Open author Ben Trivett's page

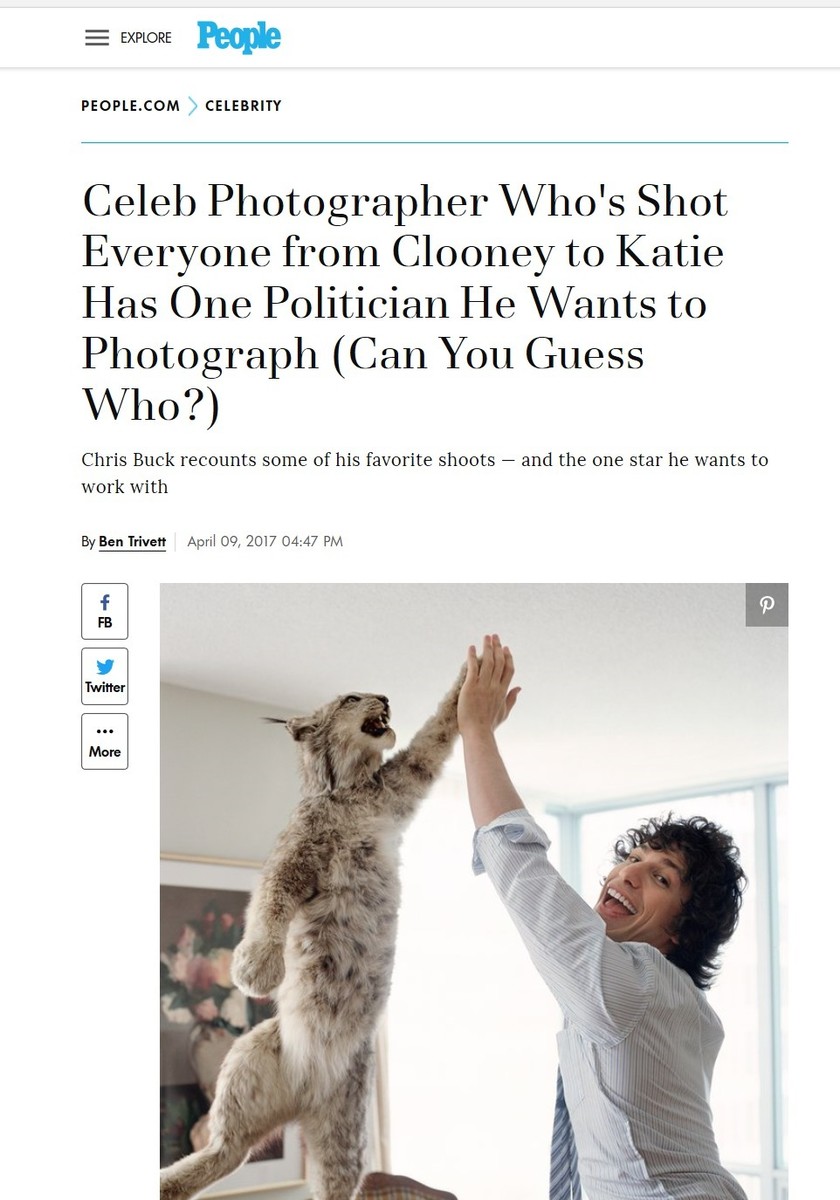132,542
